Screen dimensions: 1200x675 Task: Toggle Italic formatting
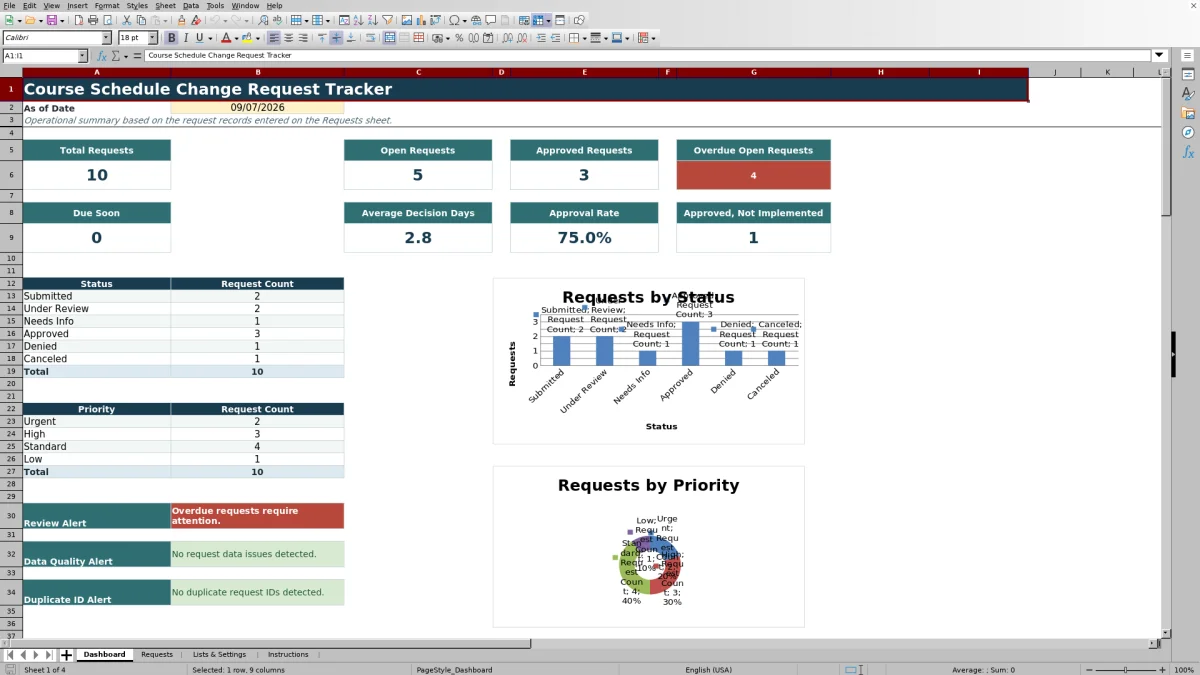(185, 38)
